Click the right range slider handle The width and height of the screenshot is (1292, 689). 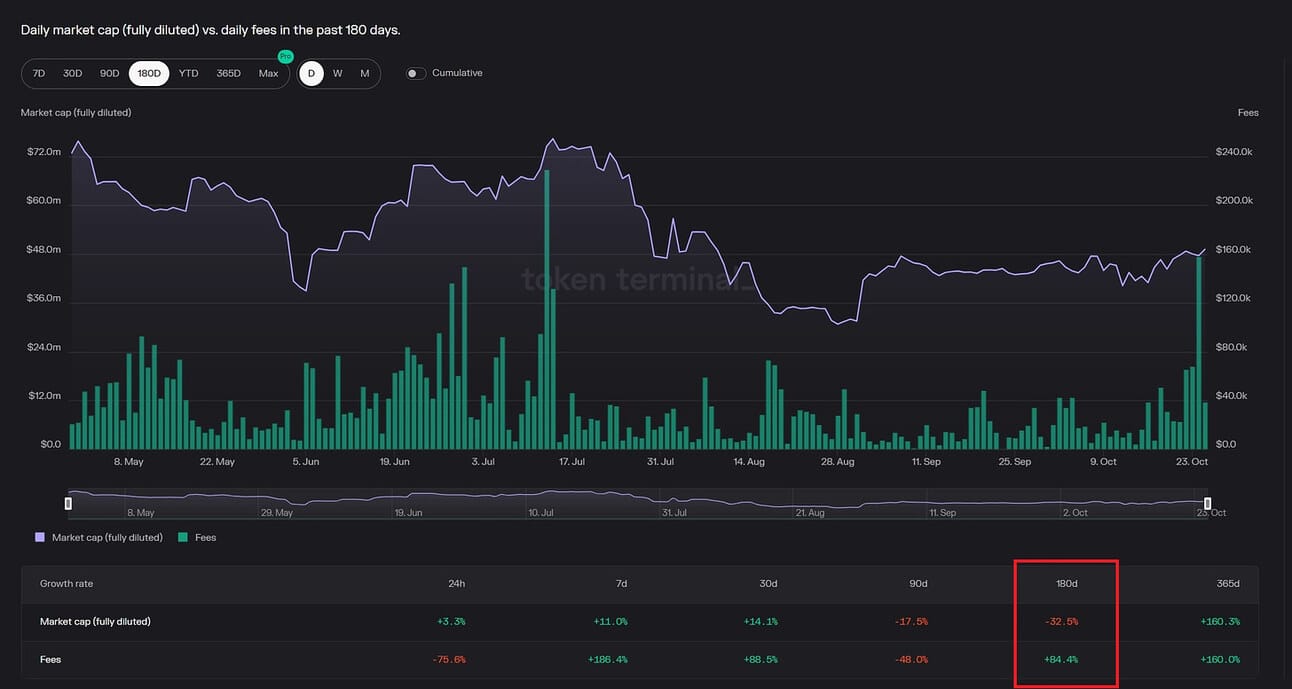[1208, 503]
